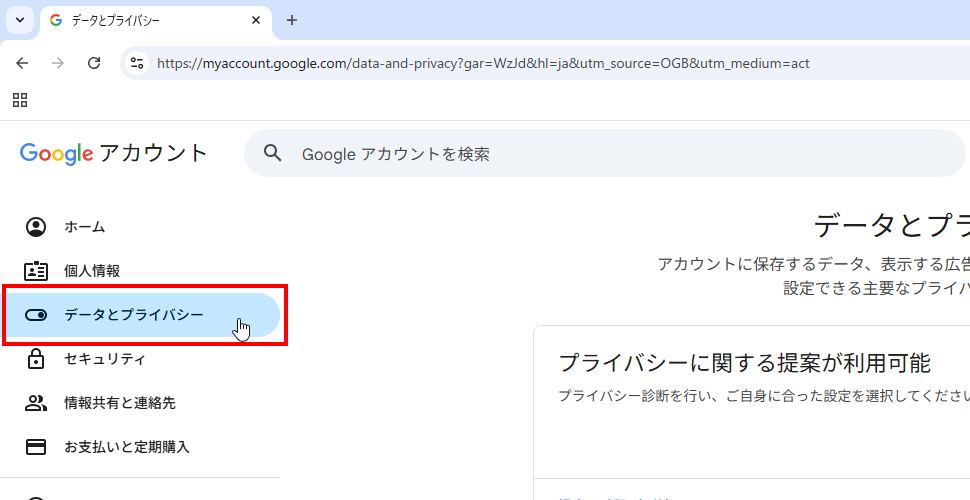Click the ホーム person icon
The width and height of the screenshot is (970, 500).
click(36, 227)
